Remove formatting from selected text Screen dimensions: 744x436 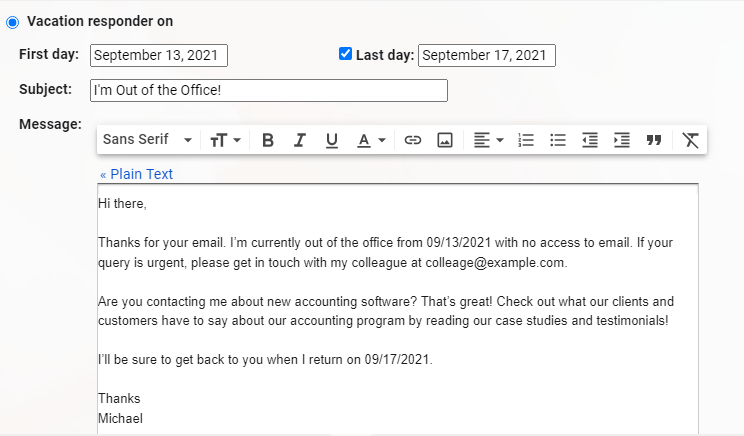pyautogui.click(x=690, y=140)
